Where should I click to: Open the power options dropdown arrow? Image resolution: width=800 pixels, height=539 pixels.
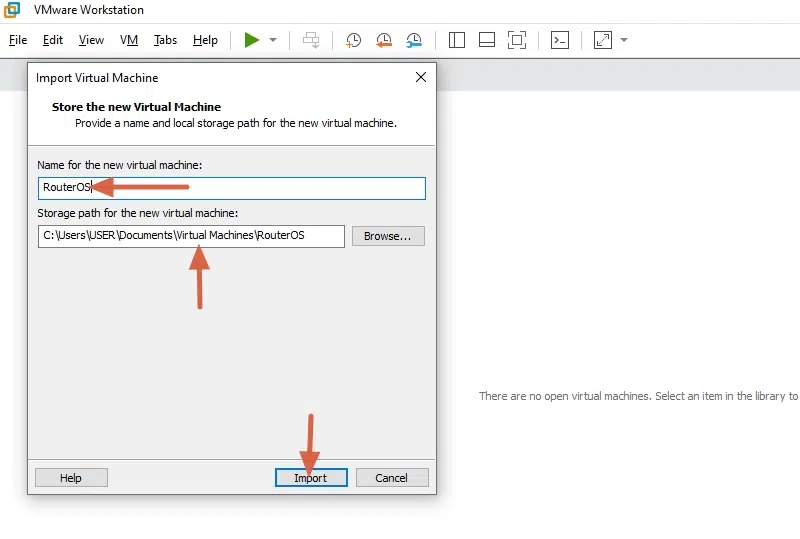[273, 40]
